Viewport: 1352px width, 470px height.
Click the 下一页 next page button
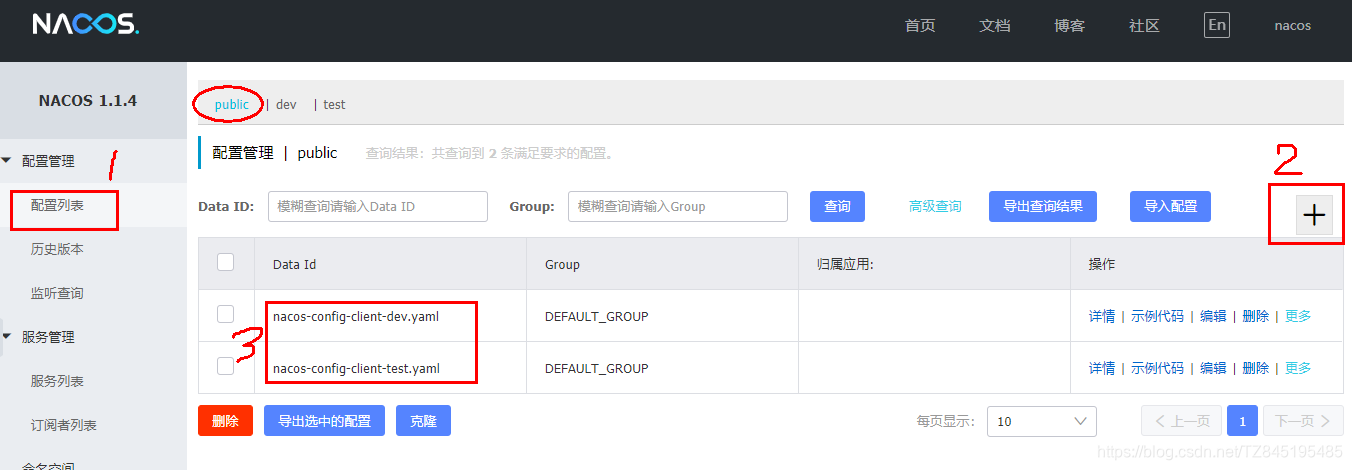point(1303,421)
